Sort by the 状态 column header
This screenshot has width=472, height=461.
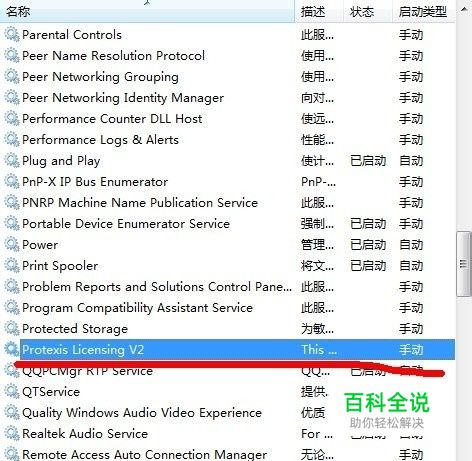pyautogui.click(x=368, y=11)
